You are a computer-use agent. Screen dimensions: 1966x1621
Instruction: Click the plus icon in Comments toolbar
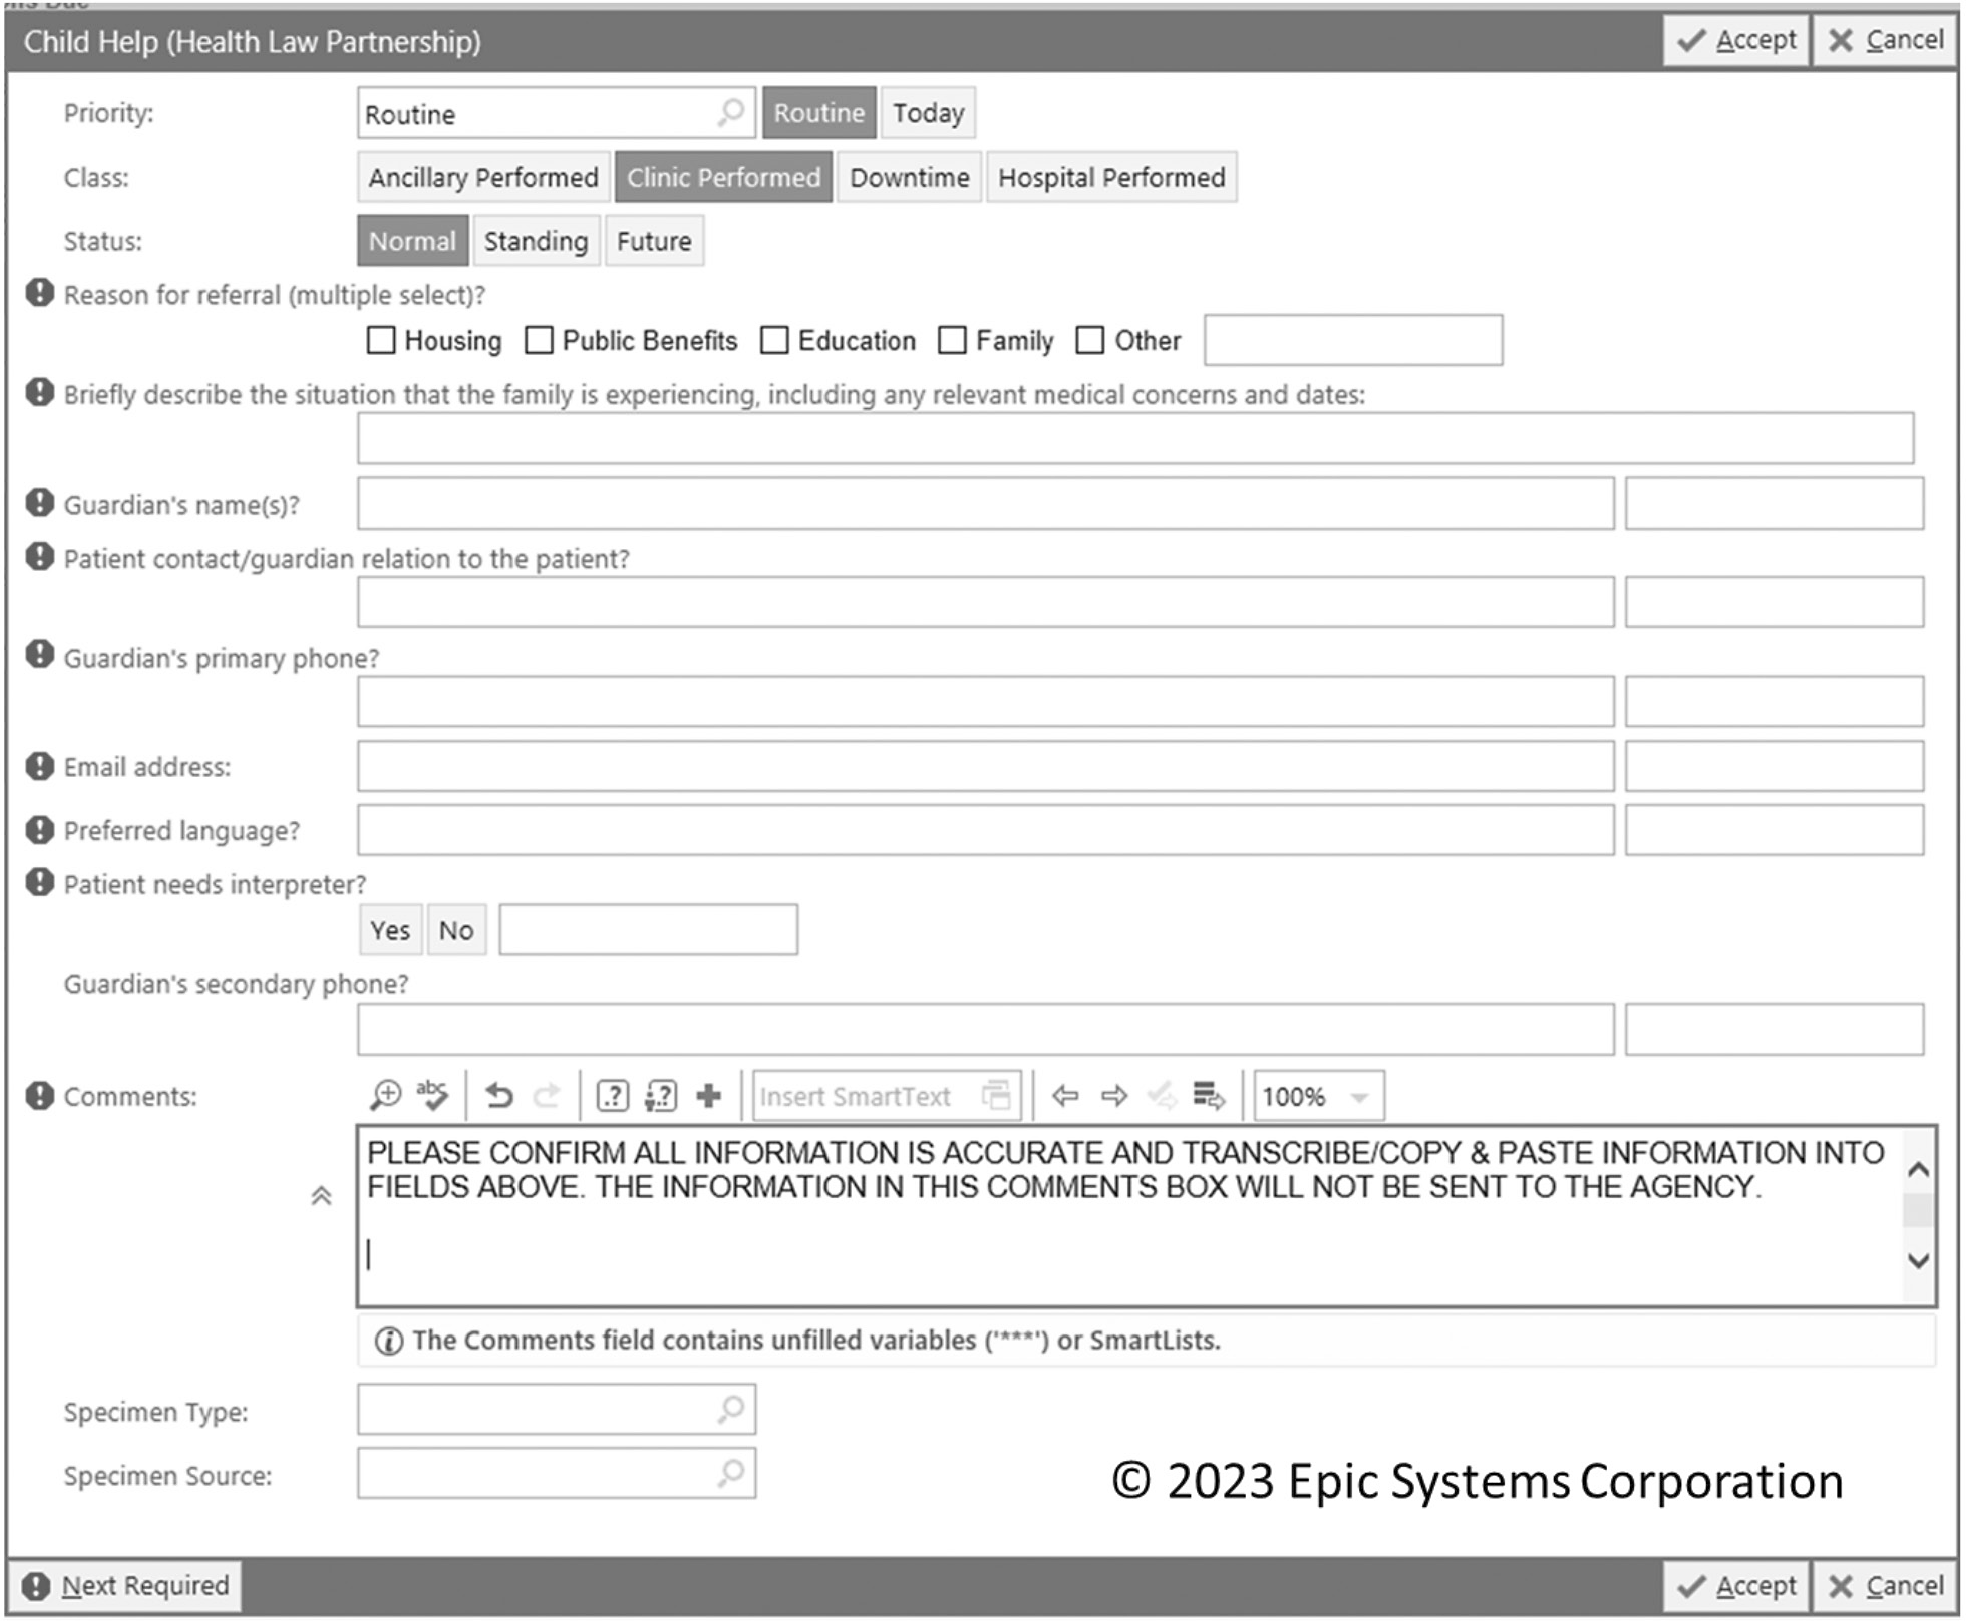[x=709, y=1096]
